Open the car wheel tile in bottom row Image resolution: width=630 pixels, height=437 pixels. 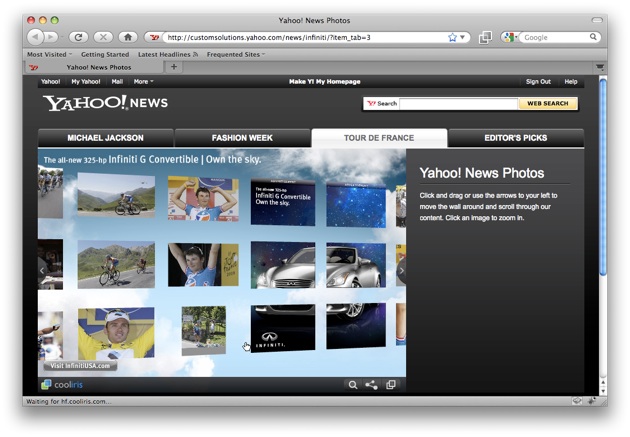pyautogui.click(x=356, y=325)
